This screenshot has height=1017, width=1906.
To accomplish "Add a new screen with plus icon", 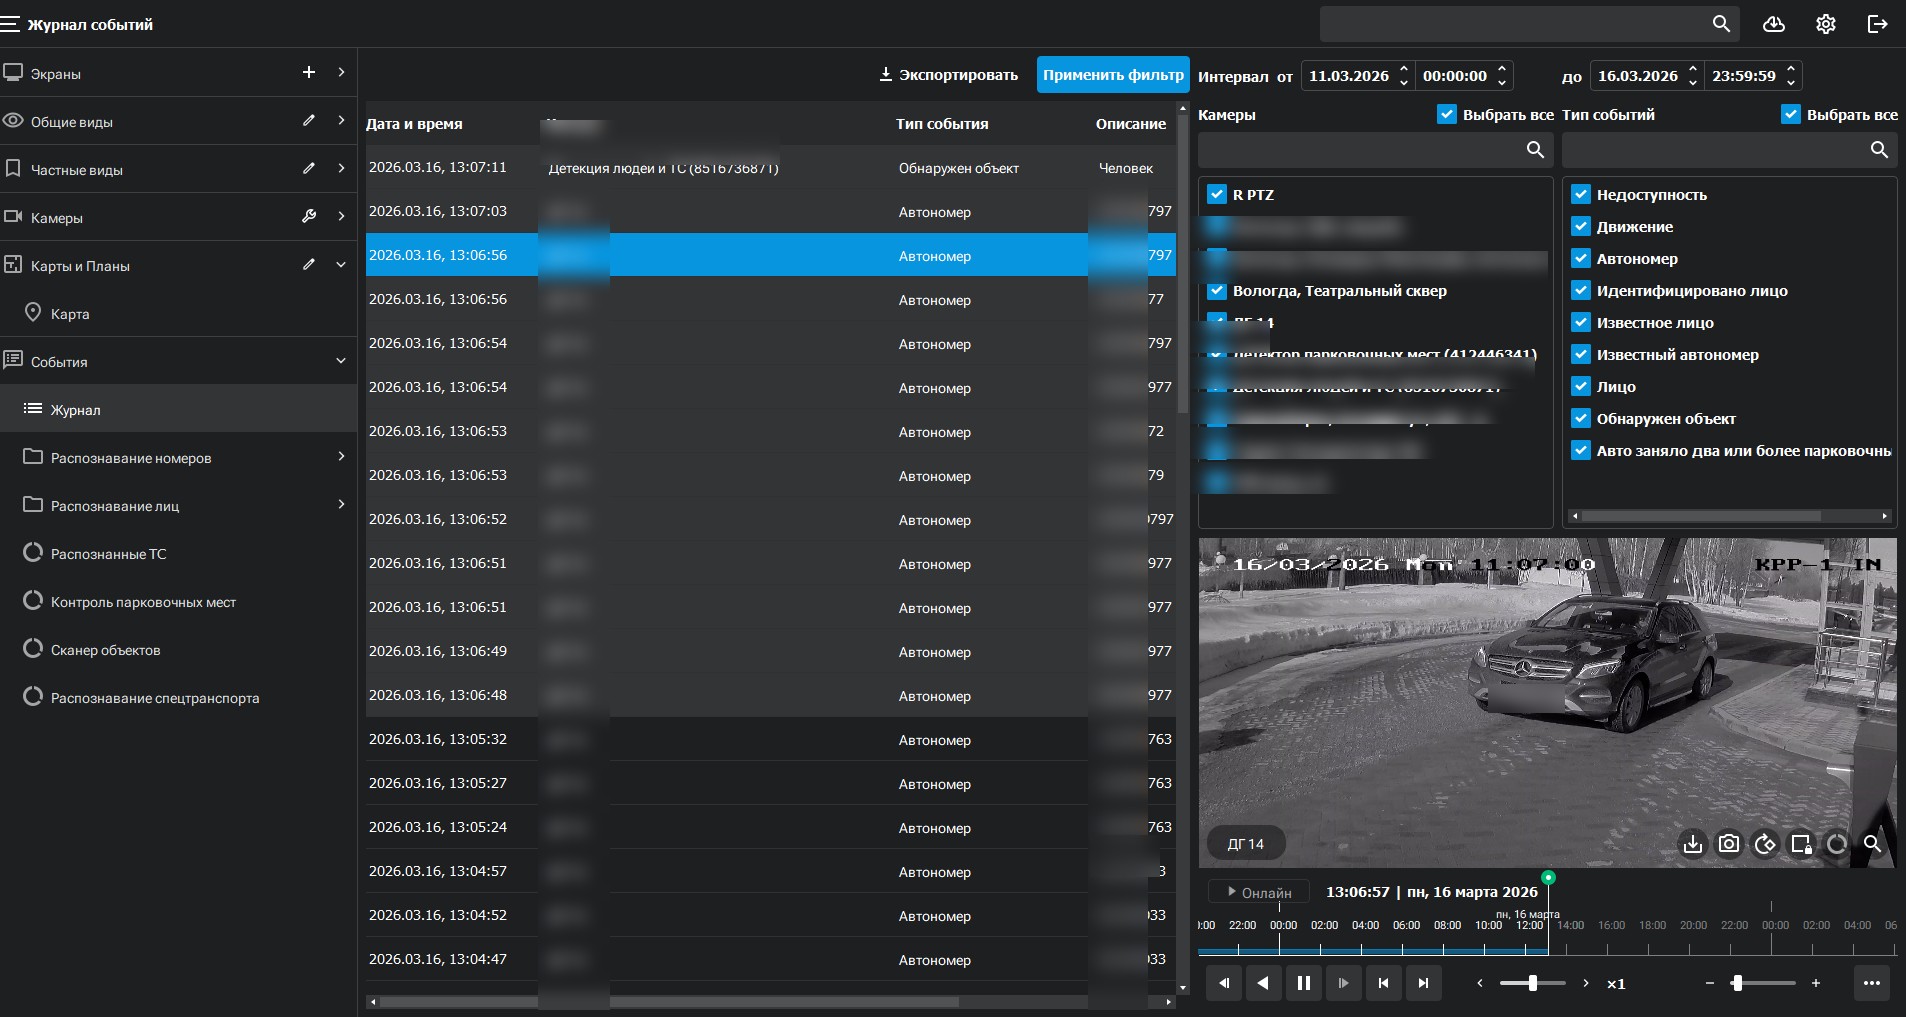I will [x=309, y=72].
